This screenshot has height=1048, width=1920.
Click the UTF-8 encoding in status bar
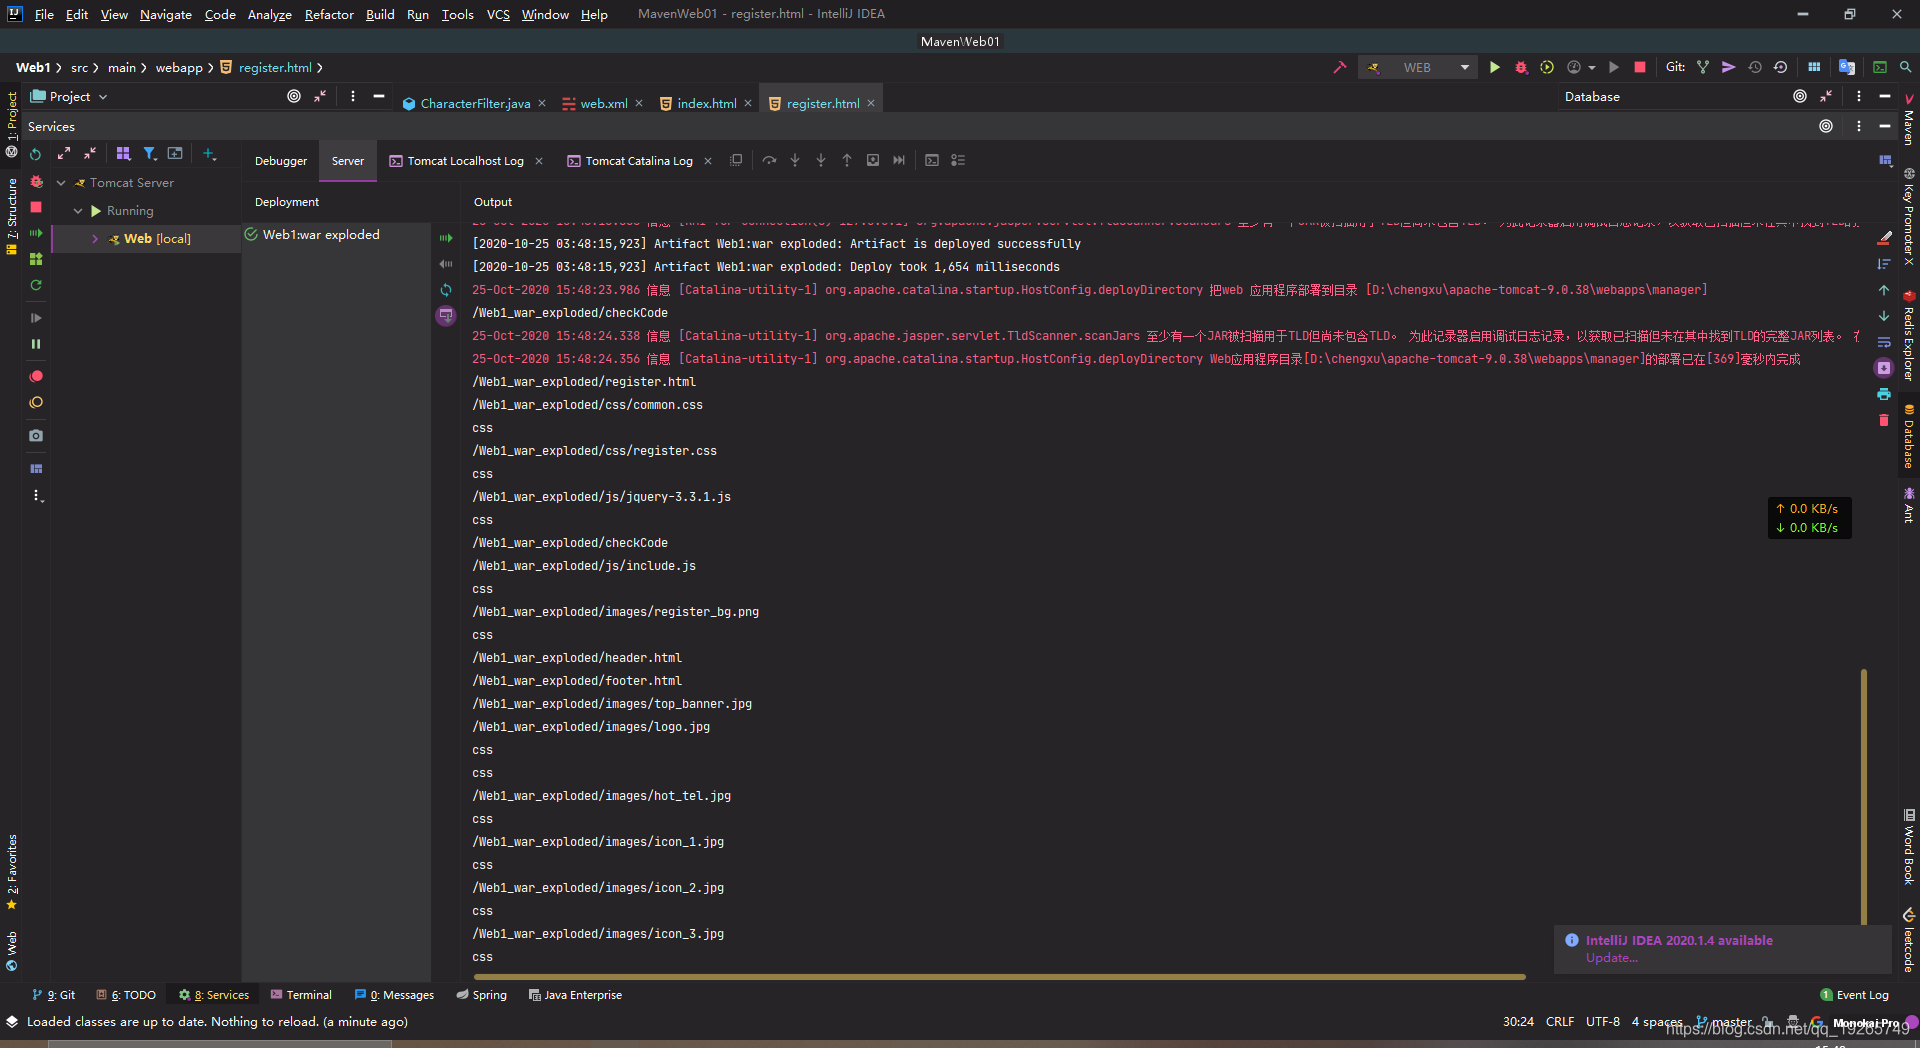point(1602,1022)
